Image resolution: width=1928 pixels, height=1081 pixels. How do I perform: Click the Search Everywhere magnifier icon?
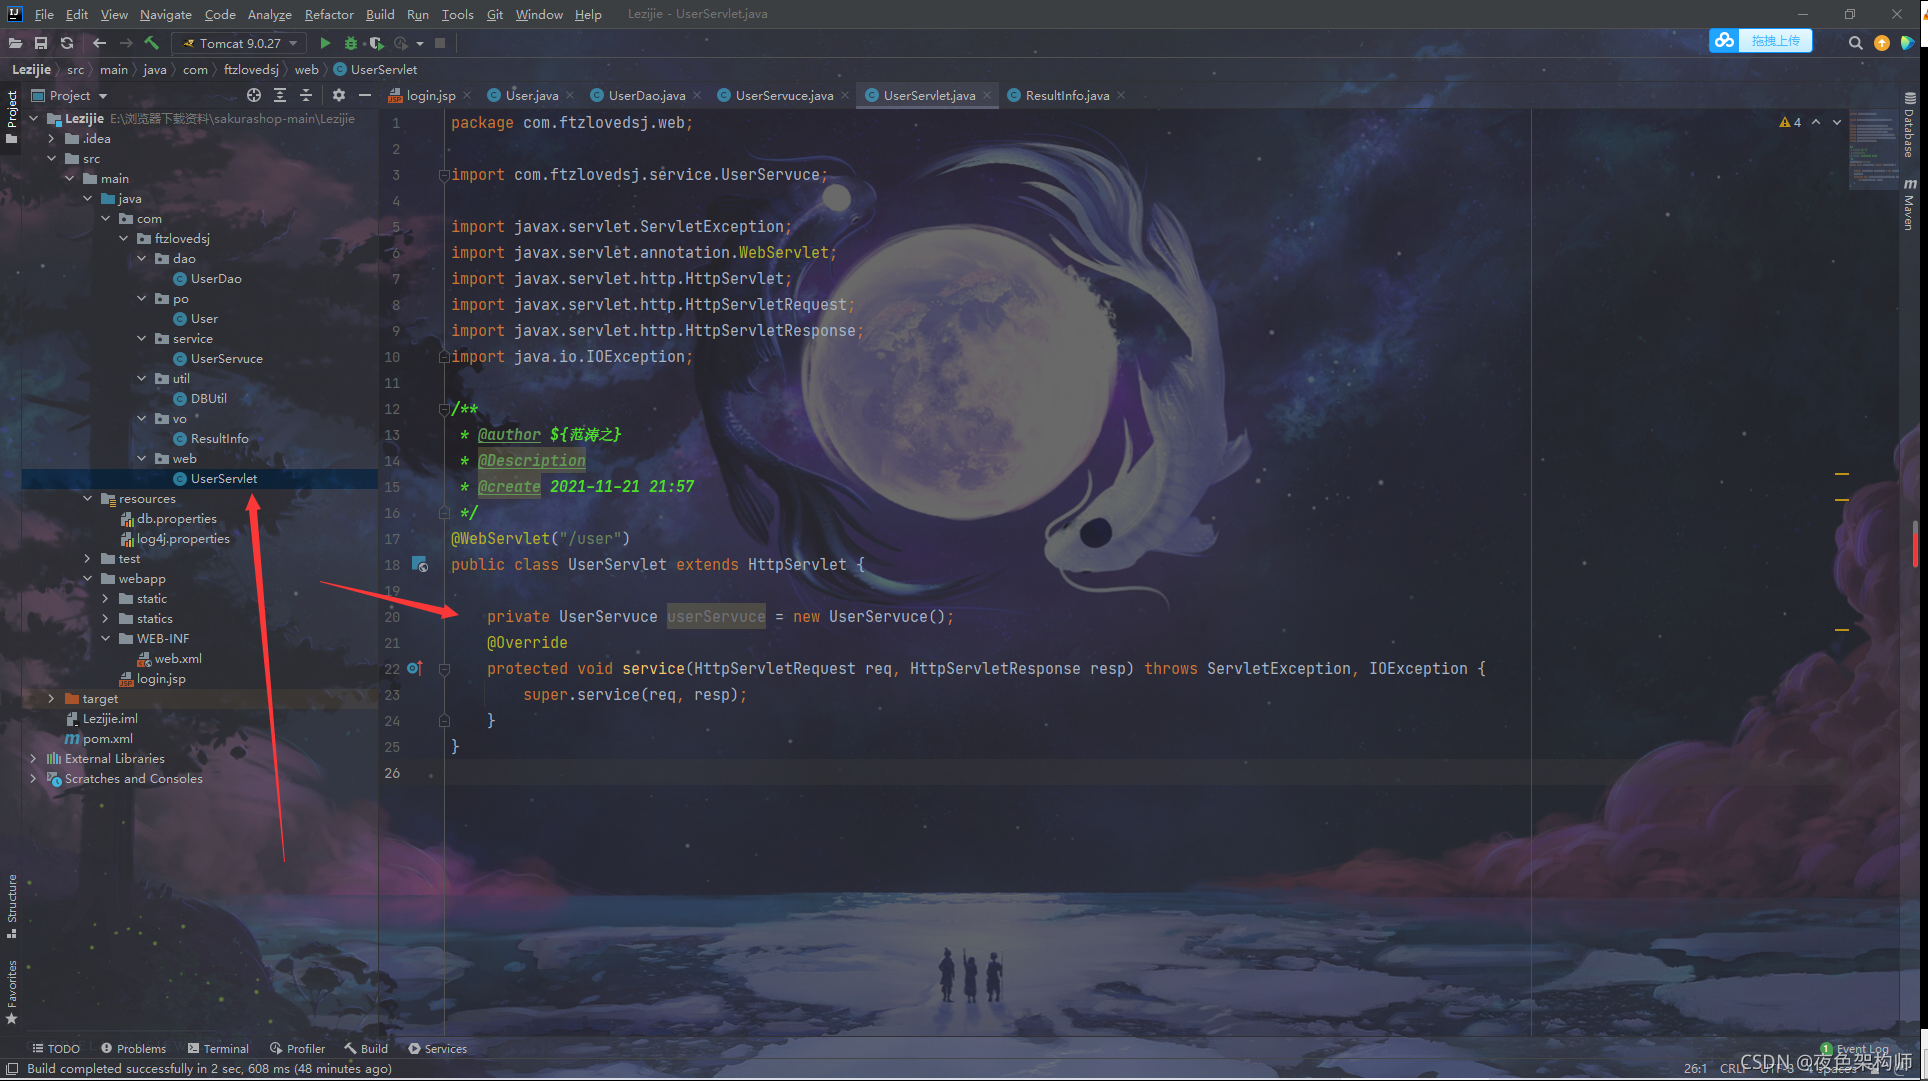click(1855, 43)
